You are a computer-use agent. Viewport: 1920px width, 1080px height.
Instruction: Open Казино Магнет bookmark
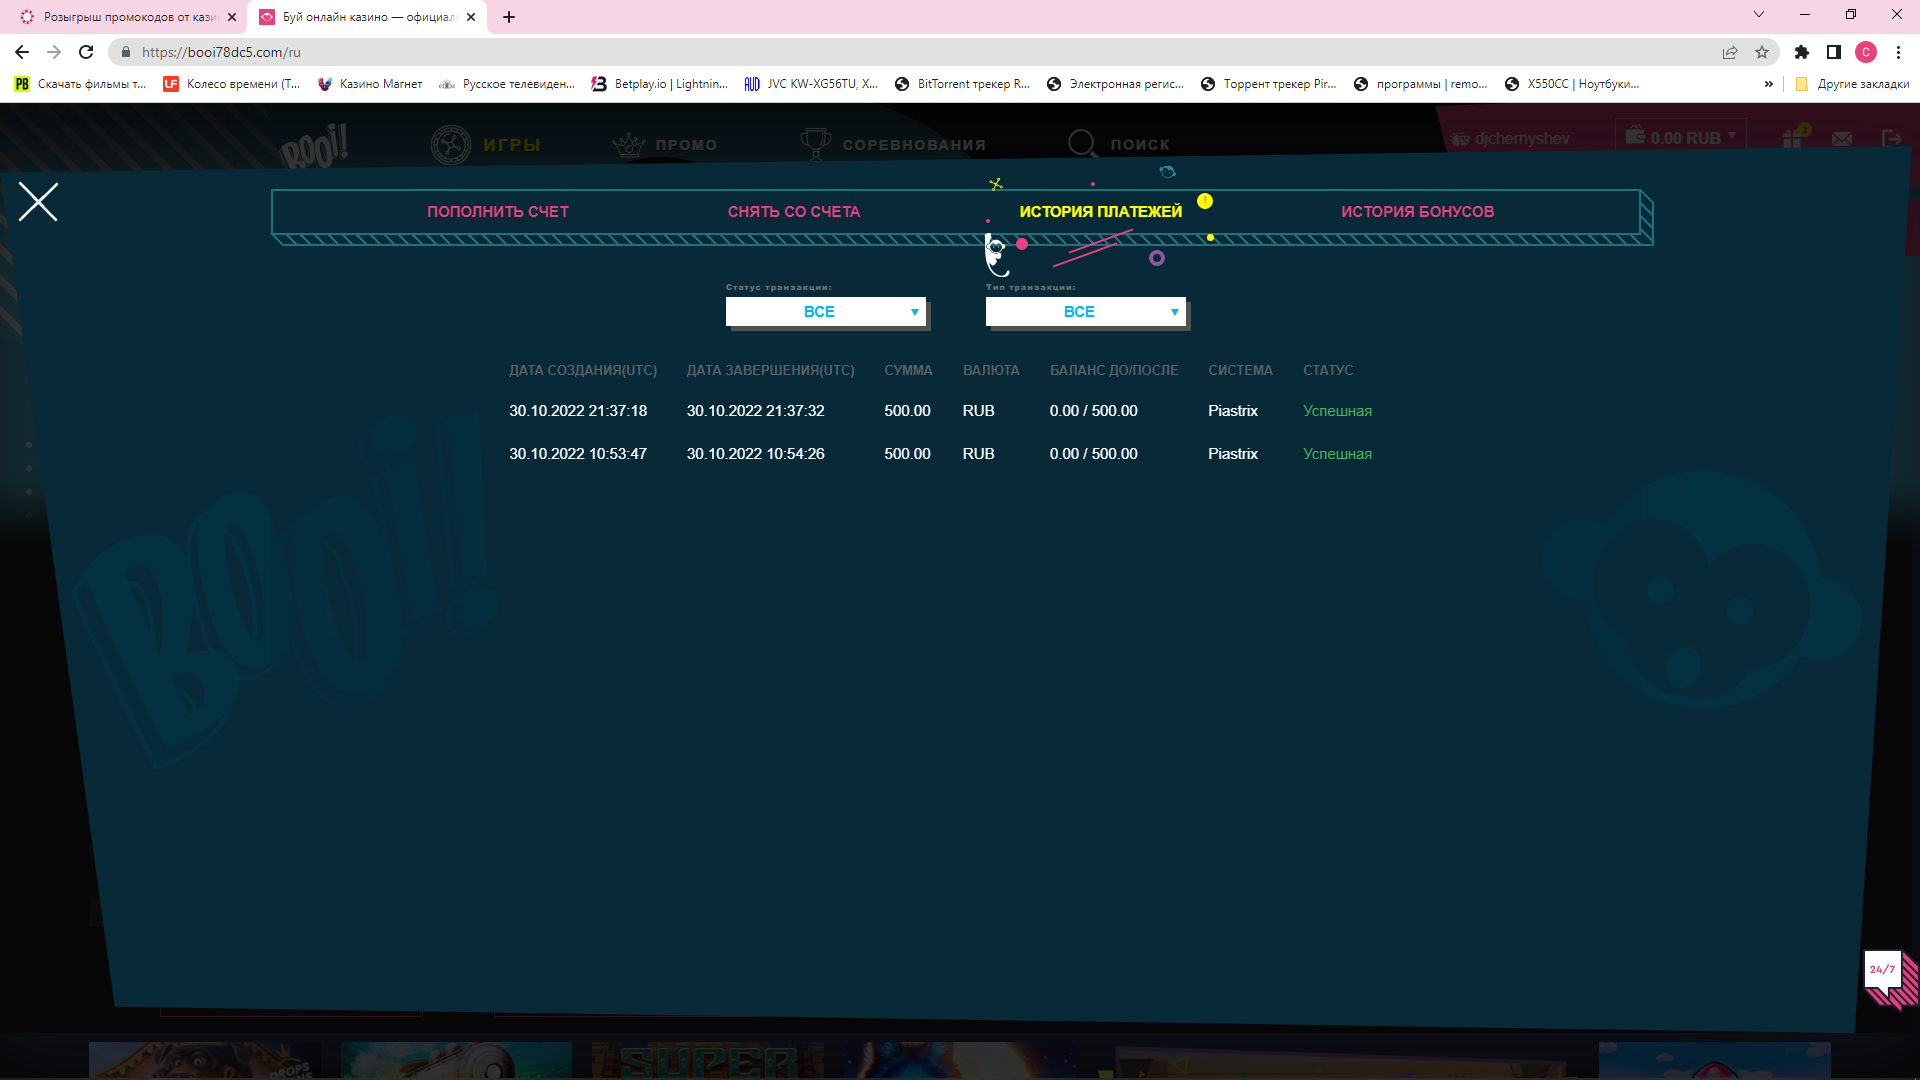pos(370,84)
